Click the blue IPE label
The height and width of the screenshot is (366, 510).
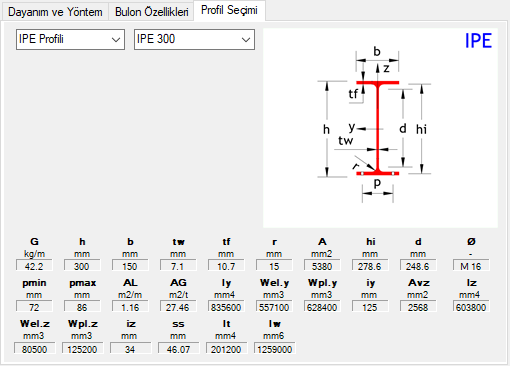coord(478,41)
